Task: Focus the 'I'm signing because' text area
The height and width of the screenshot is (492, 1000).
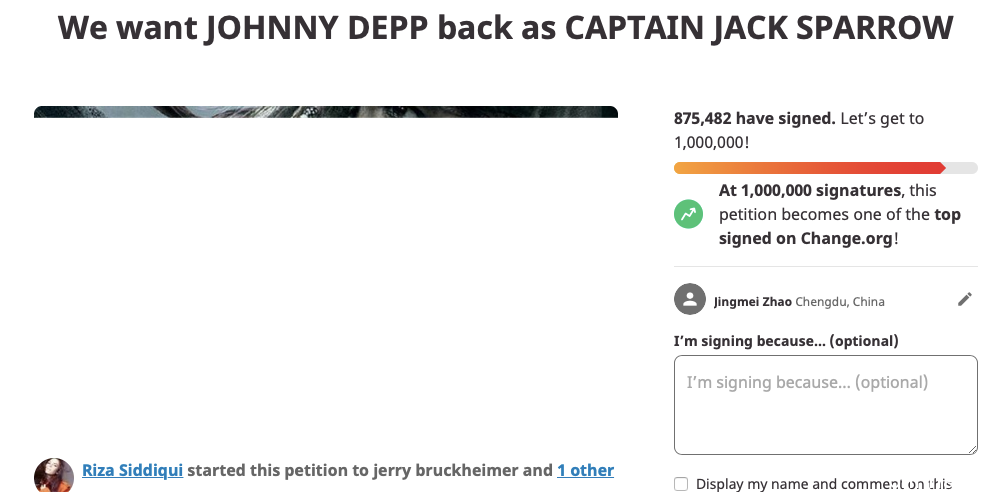Action: click(x=825, y=405)
